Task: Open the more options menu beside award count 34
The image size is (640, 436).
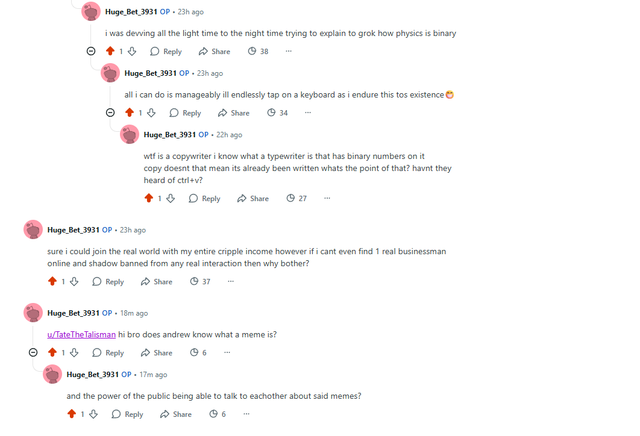Action: pos(308,113)
